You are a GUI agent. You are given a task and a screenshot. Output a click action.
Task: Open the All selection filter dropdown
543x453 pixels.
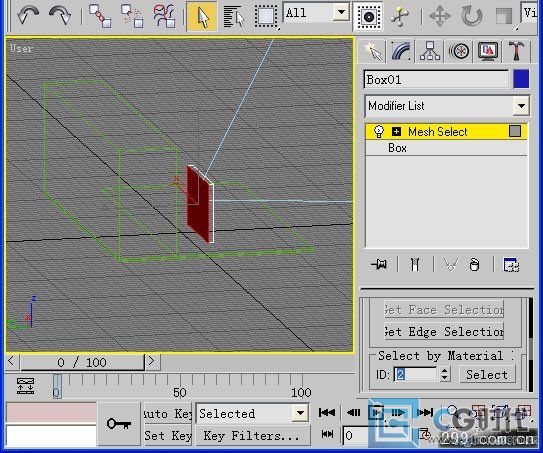316,13
